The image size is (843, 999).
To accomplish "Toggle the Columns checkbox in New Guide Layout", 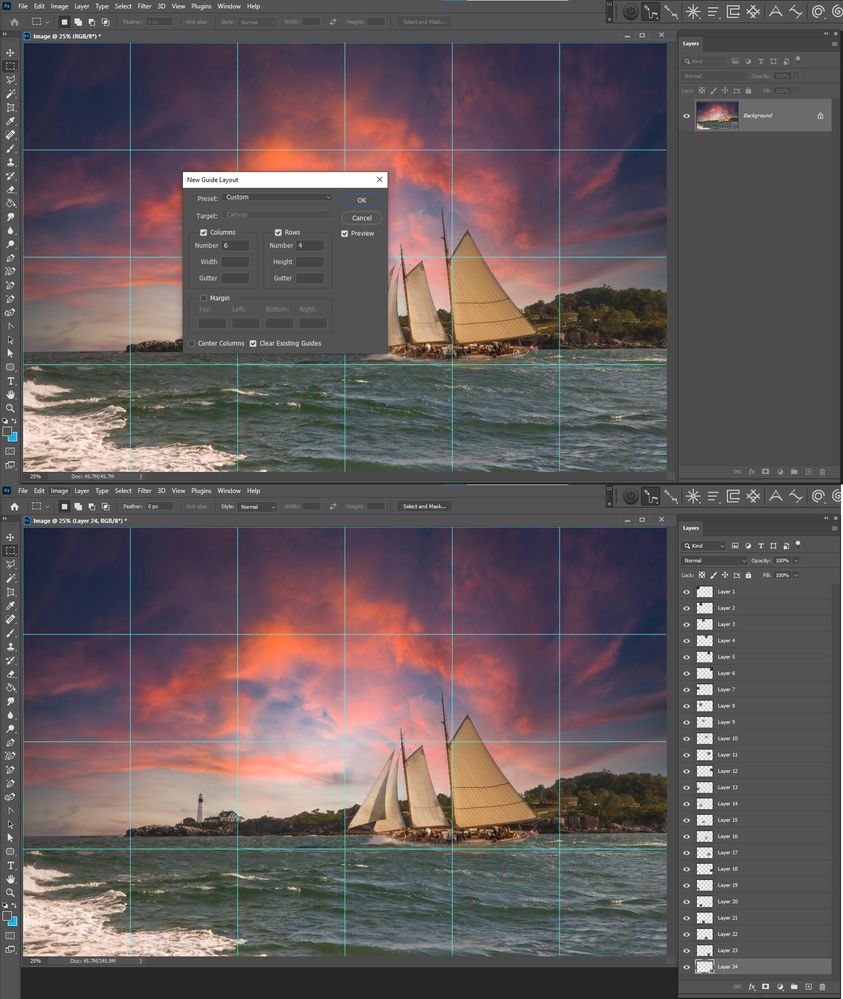I will [203, 233].
